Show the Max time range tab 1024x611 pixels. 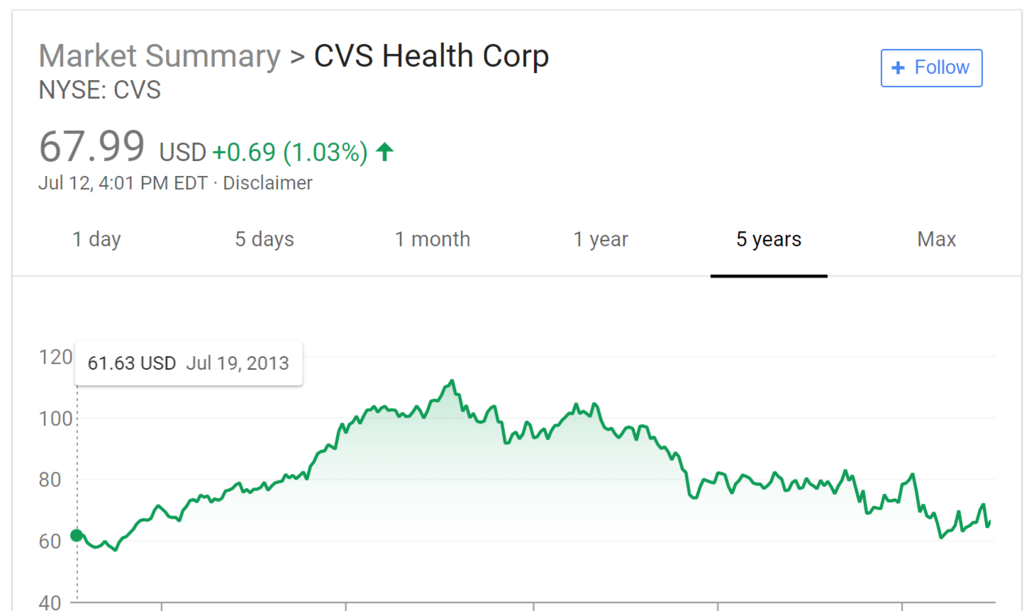coord(937,240)
